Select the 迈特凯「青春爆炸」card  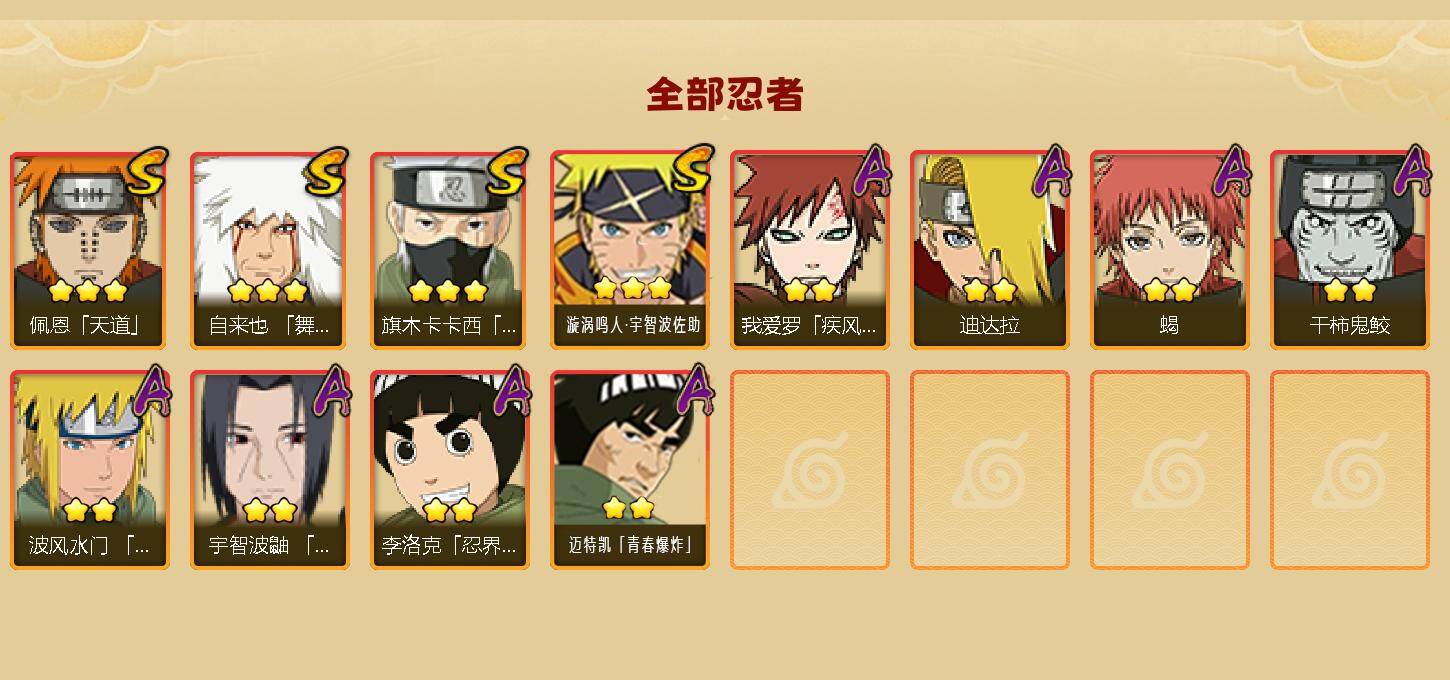(630, 470)
